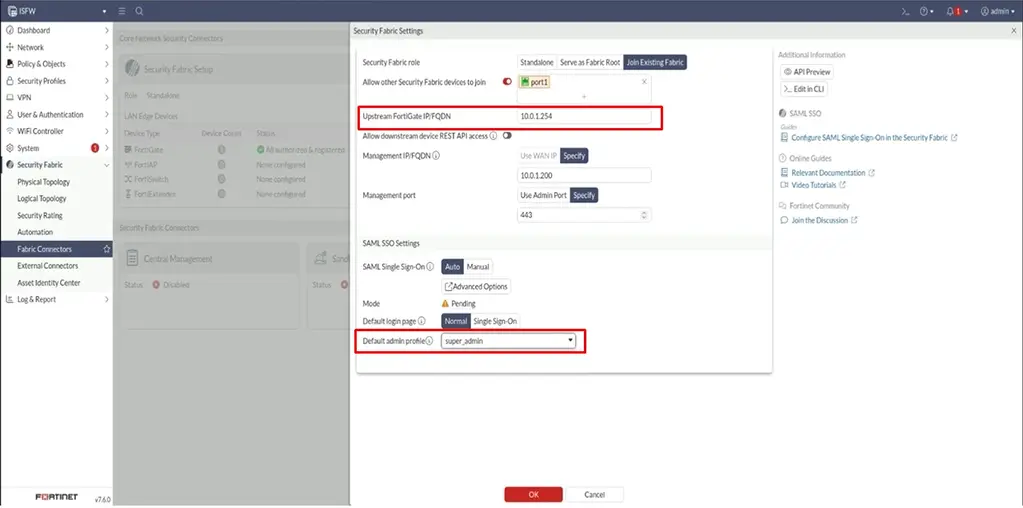Toggle Allow downstream device REST API access
The width and height of the screenshot is (1023, 508).
coord(507,136)
